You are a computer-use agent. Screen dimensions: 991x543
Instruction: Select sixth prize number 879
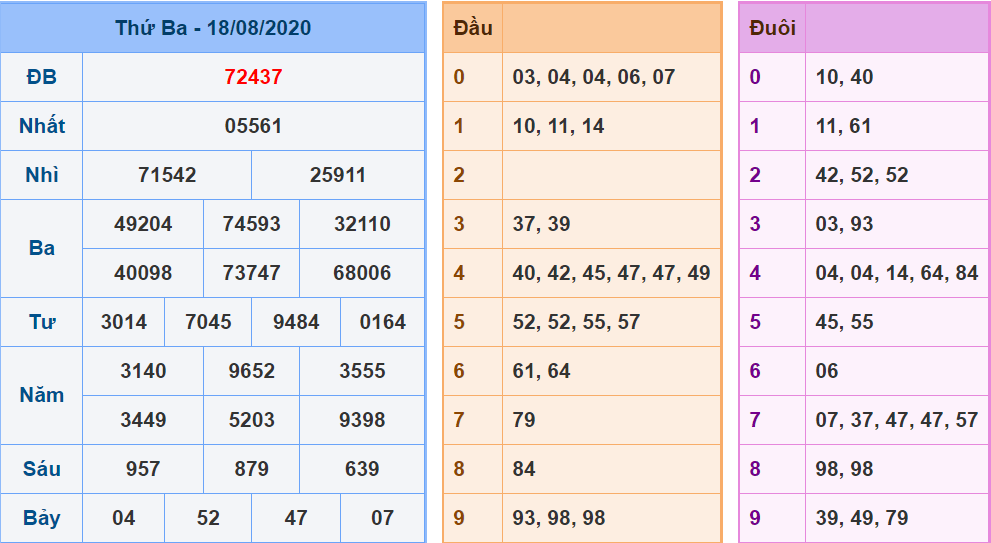[x=252, y=469]
